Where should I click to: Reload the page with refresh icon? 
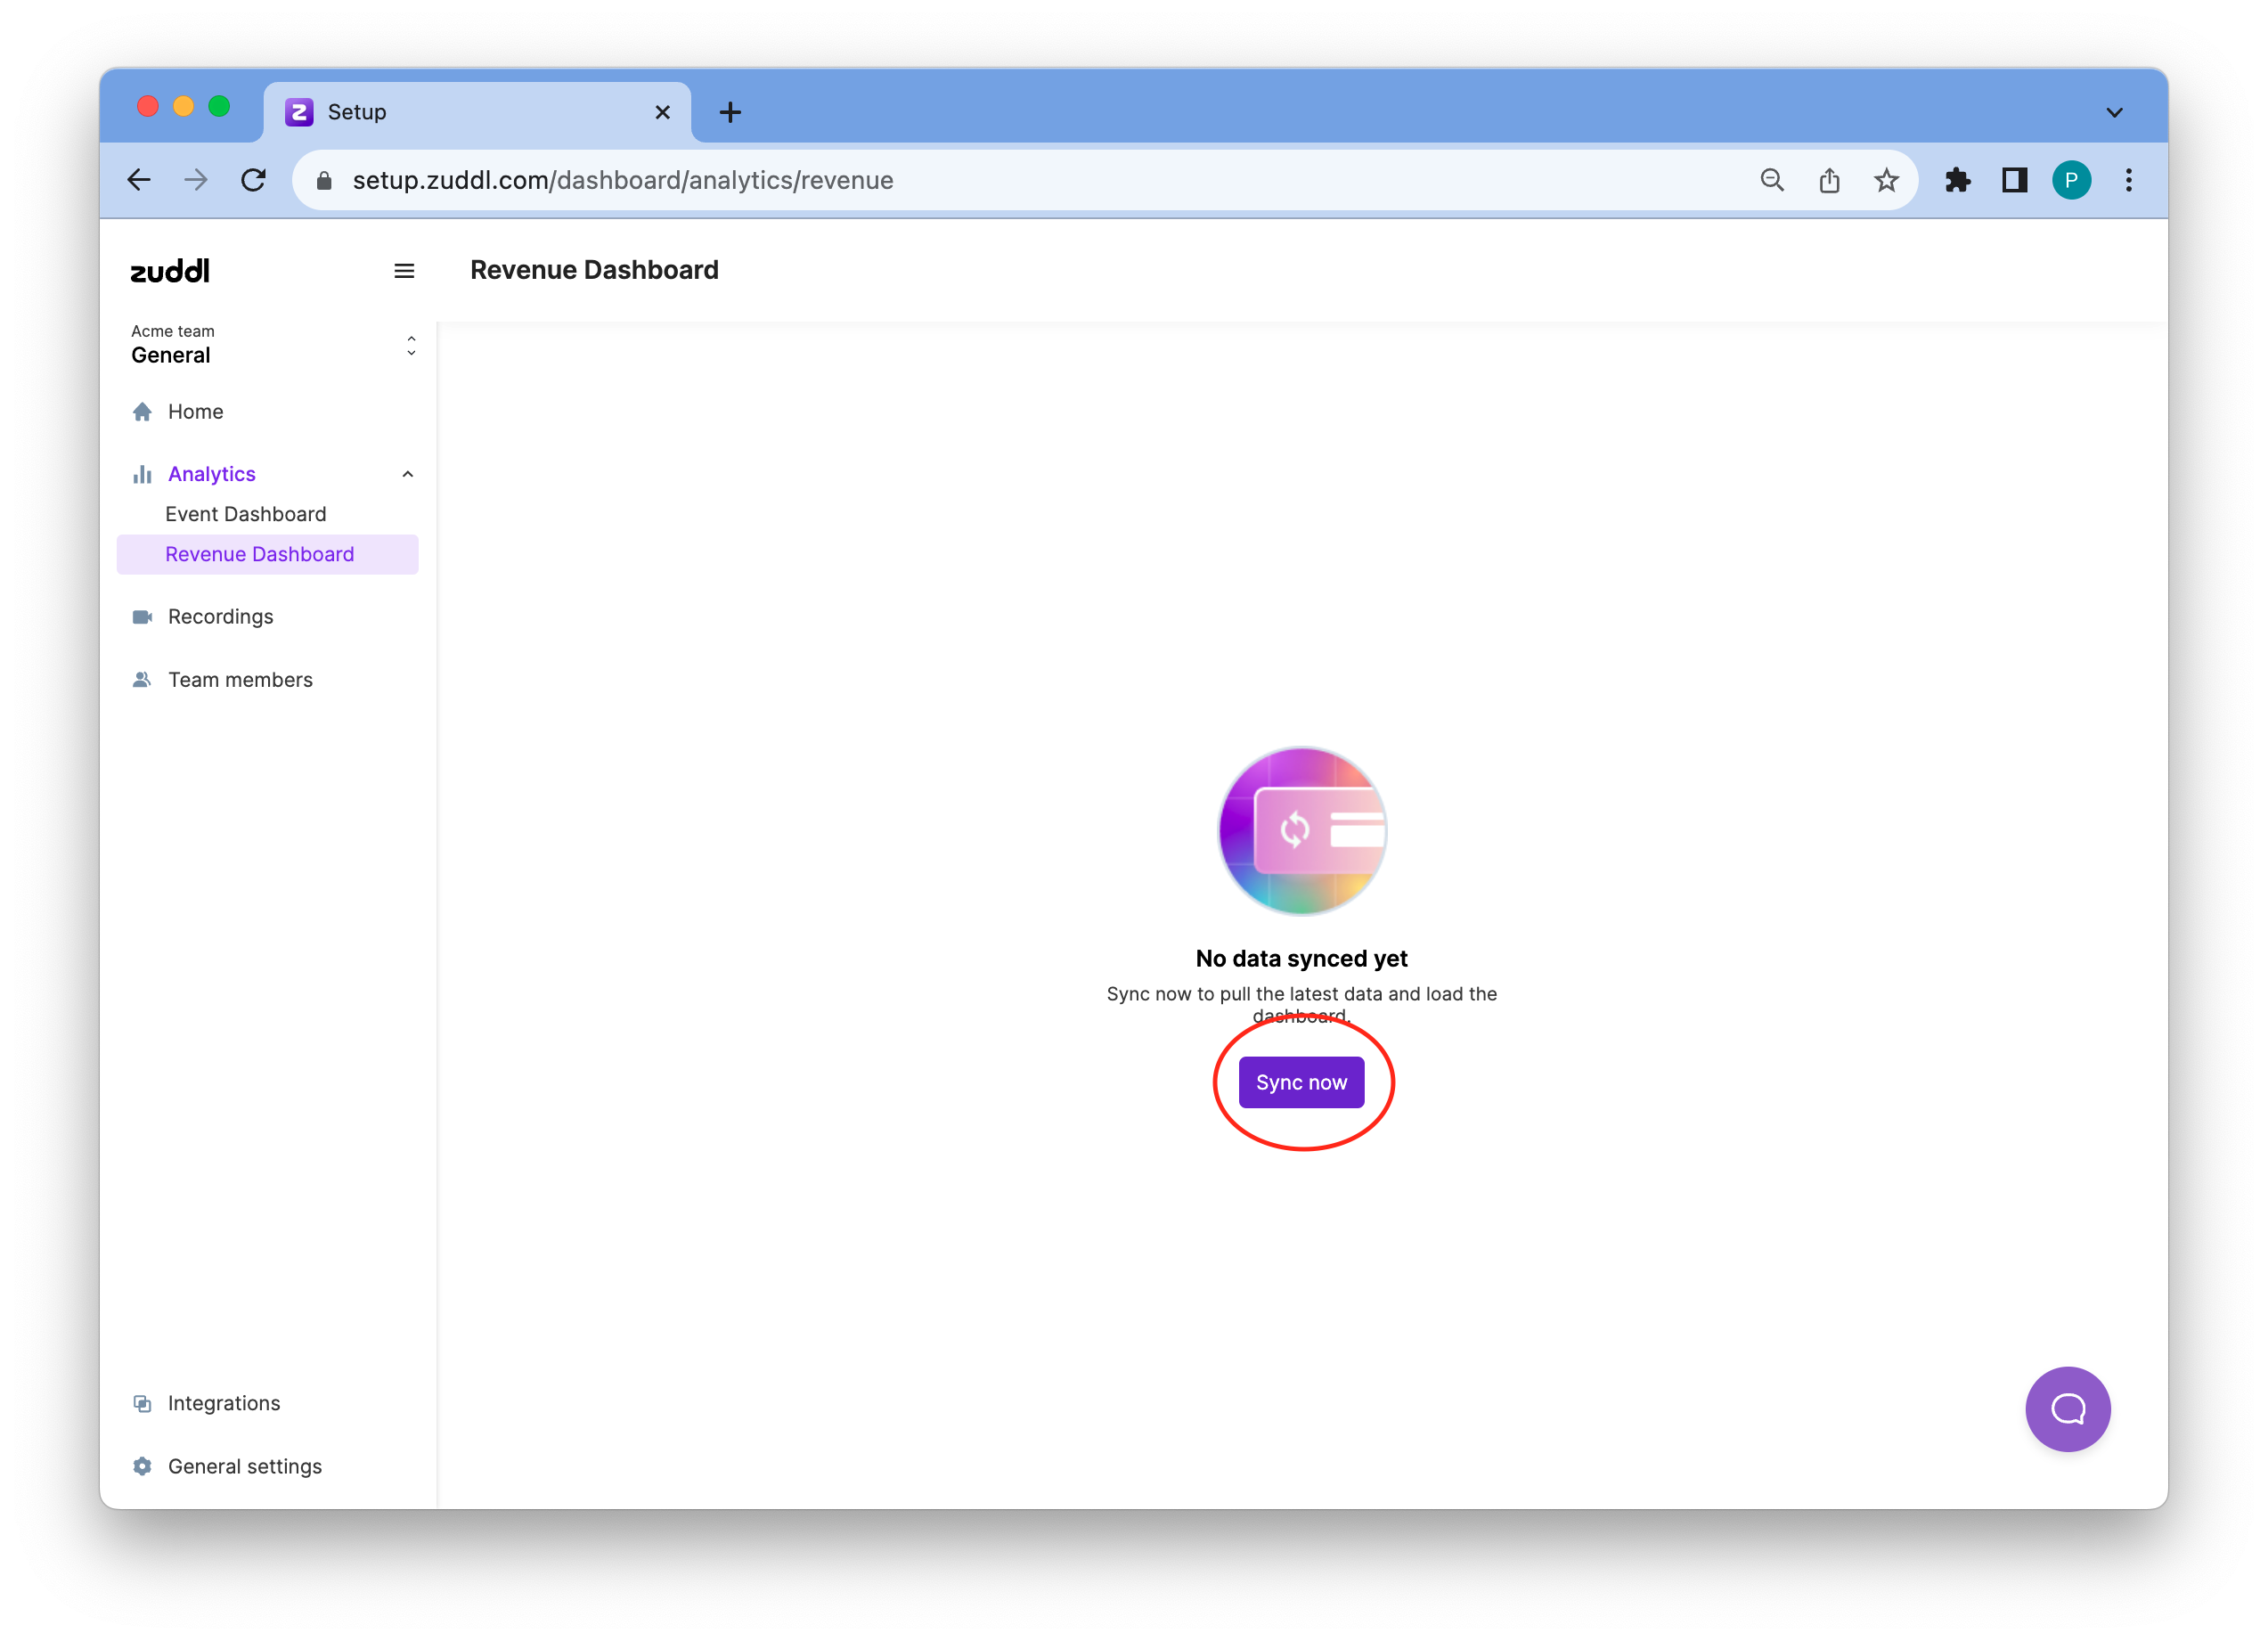tap(254, 180)
